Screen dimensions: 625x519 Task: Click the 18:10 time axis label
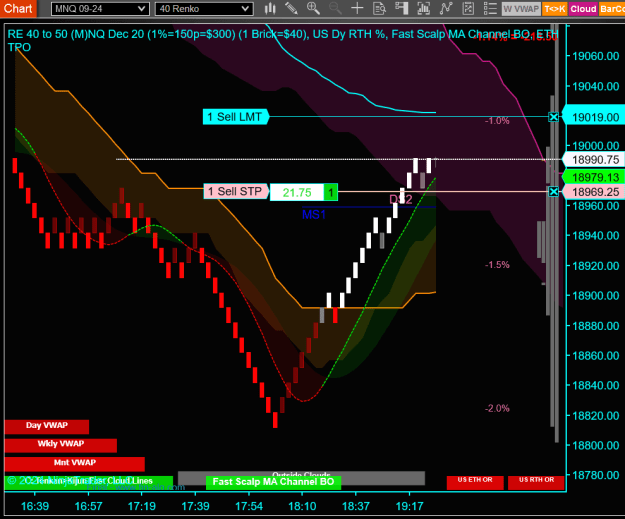(302, 506)
